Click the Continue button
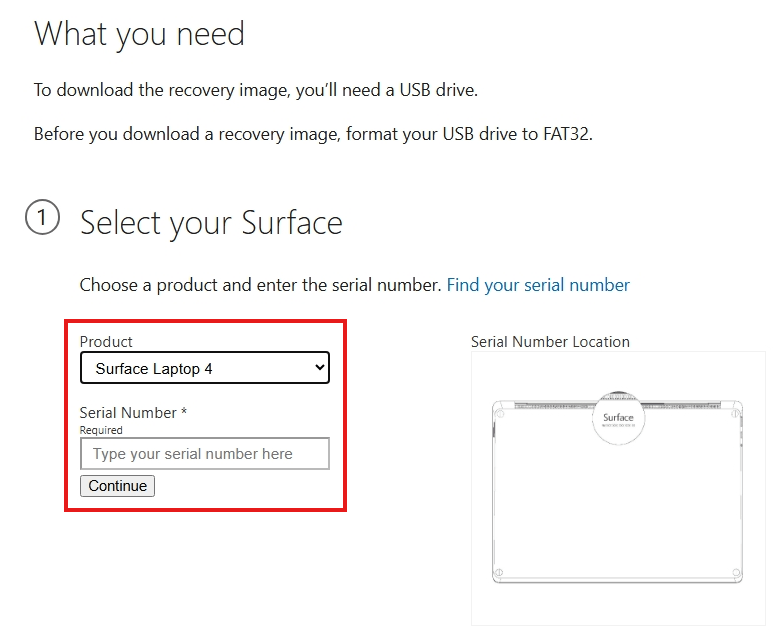Image resolution: width=773 pixels, height=631 pixels. pyautogui.click(x=117, y=486)
